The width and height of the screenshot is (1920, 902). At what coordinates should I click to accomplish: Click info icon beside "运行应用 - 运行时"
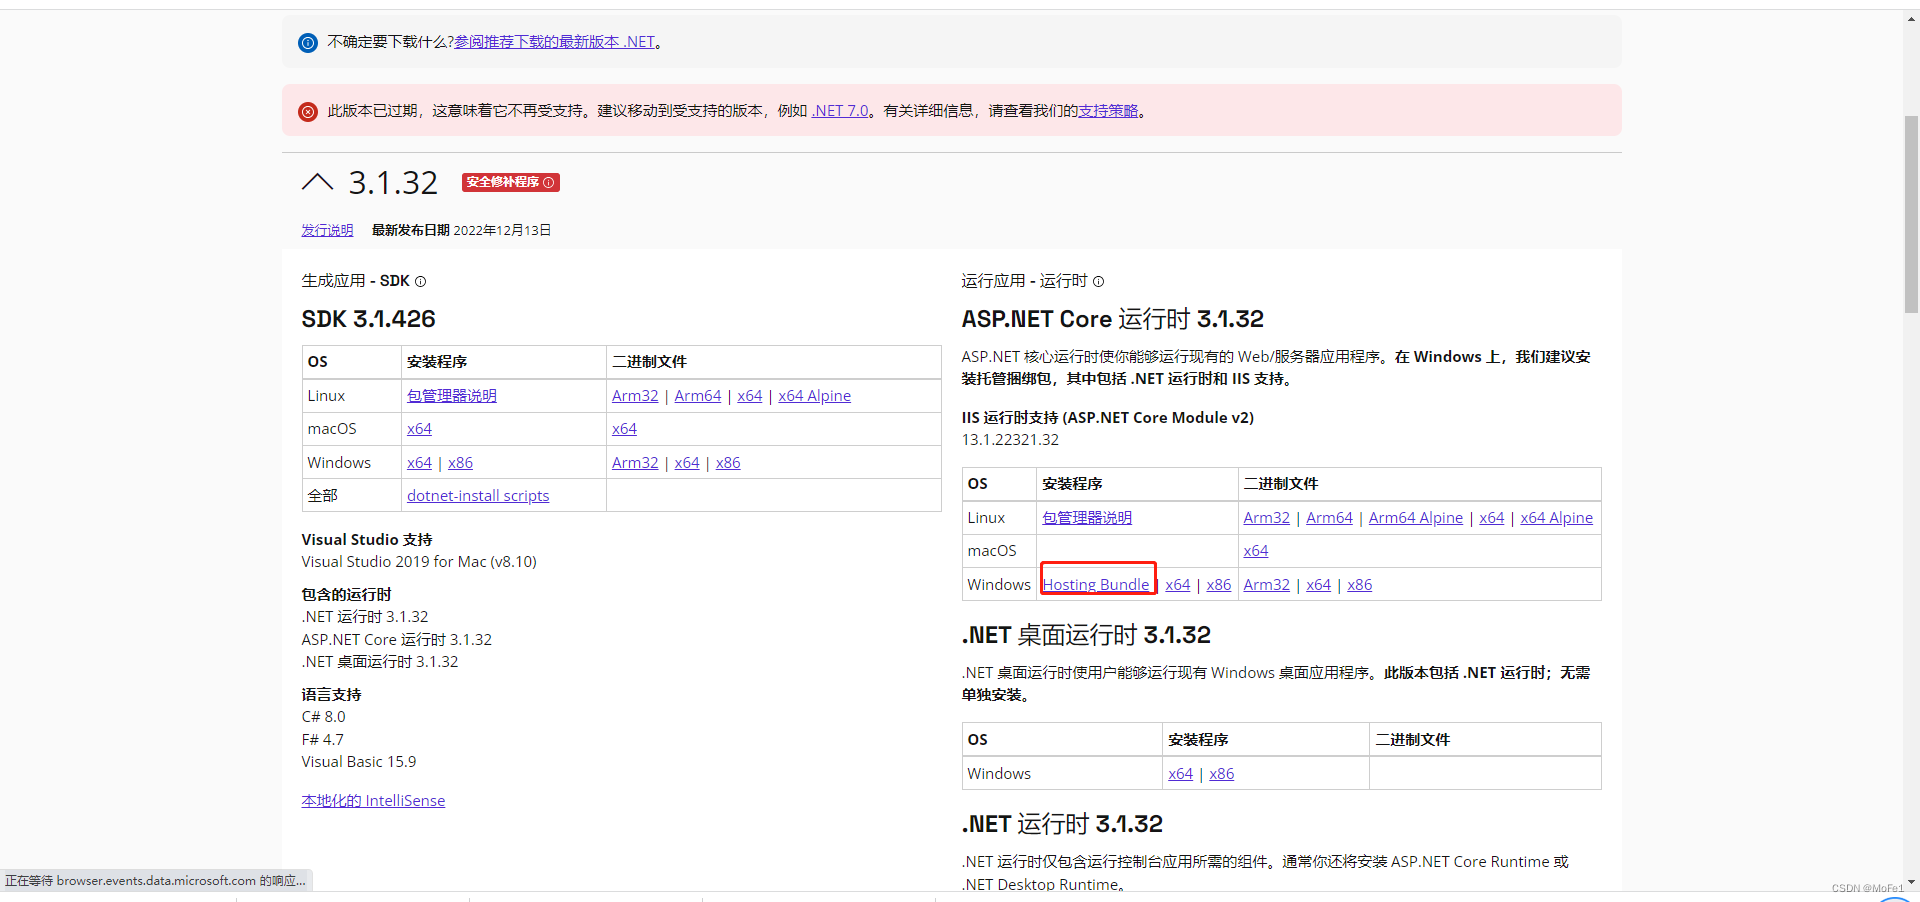click(1098, 281)
